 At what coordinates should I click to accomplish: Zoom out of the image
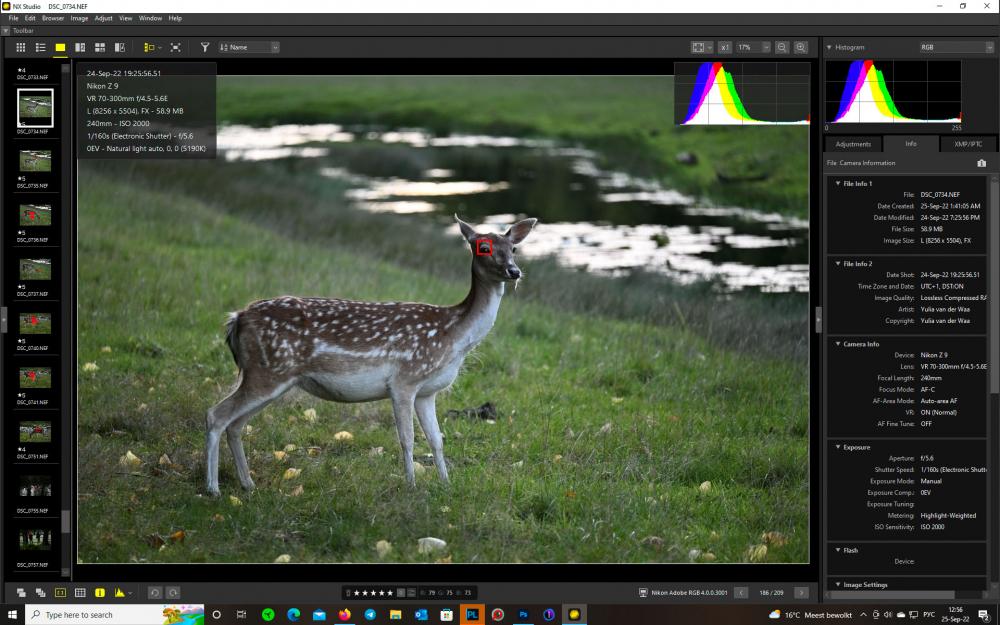point(782,47)
